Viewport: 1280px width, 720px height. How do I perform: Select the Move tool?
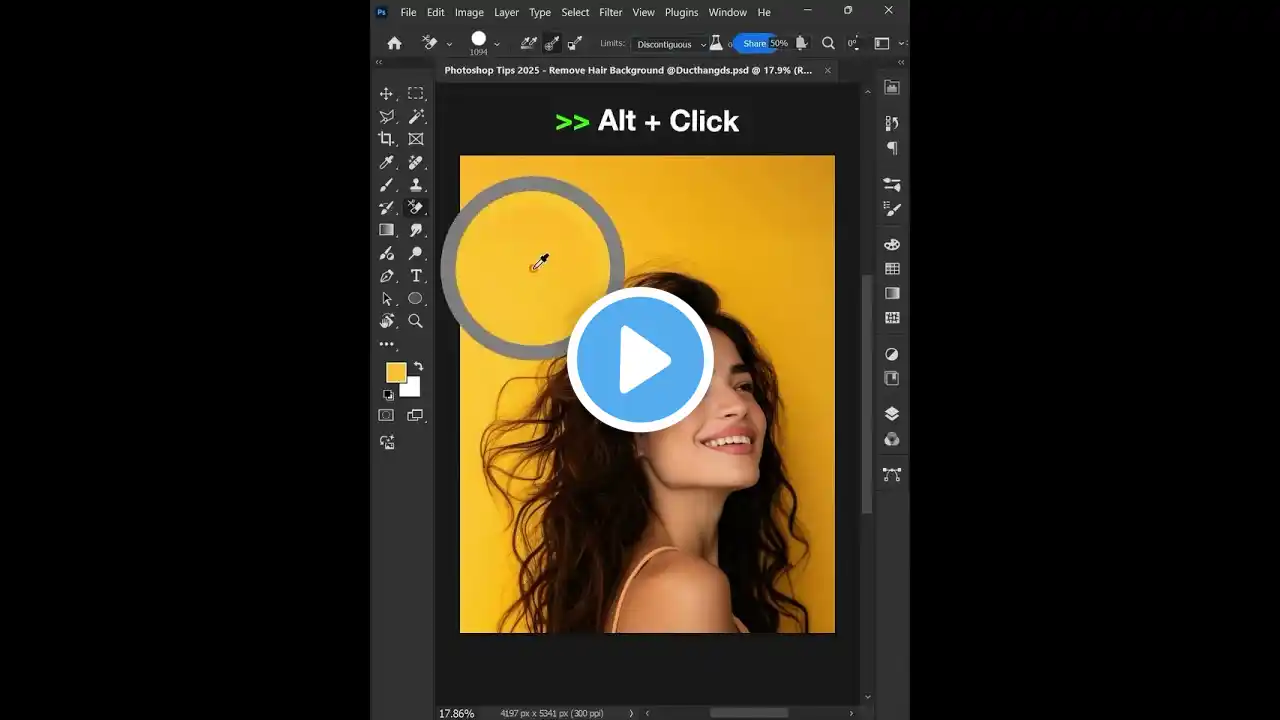[x=386, y=93]
